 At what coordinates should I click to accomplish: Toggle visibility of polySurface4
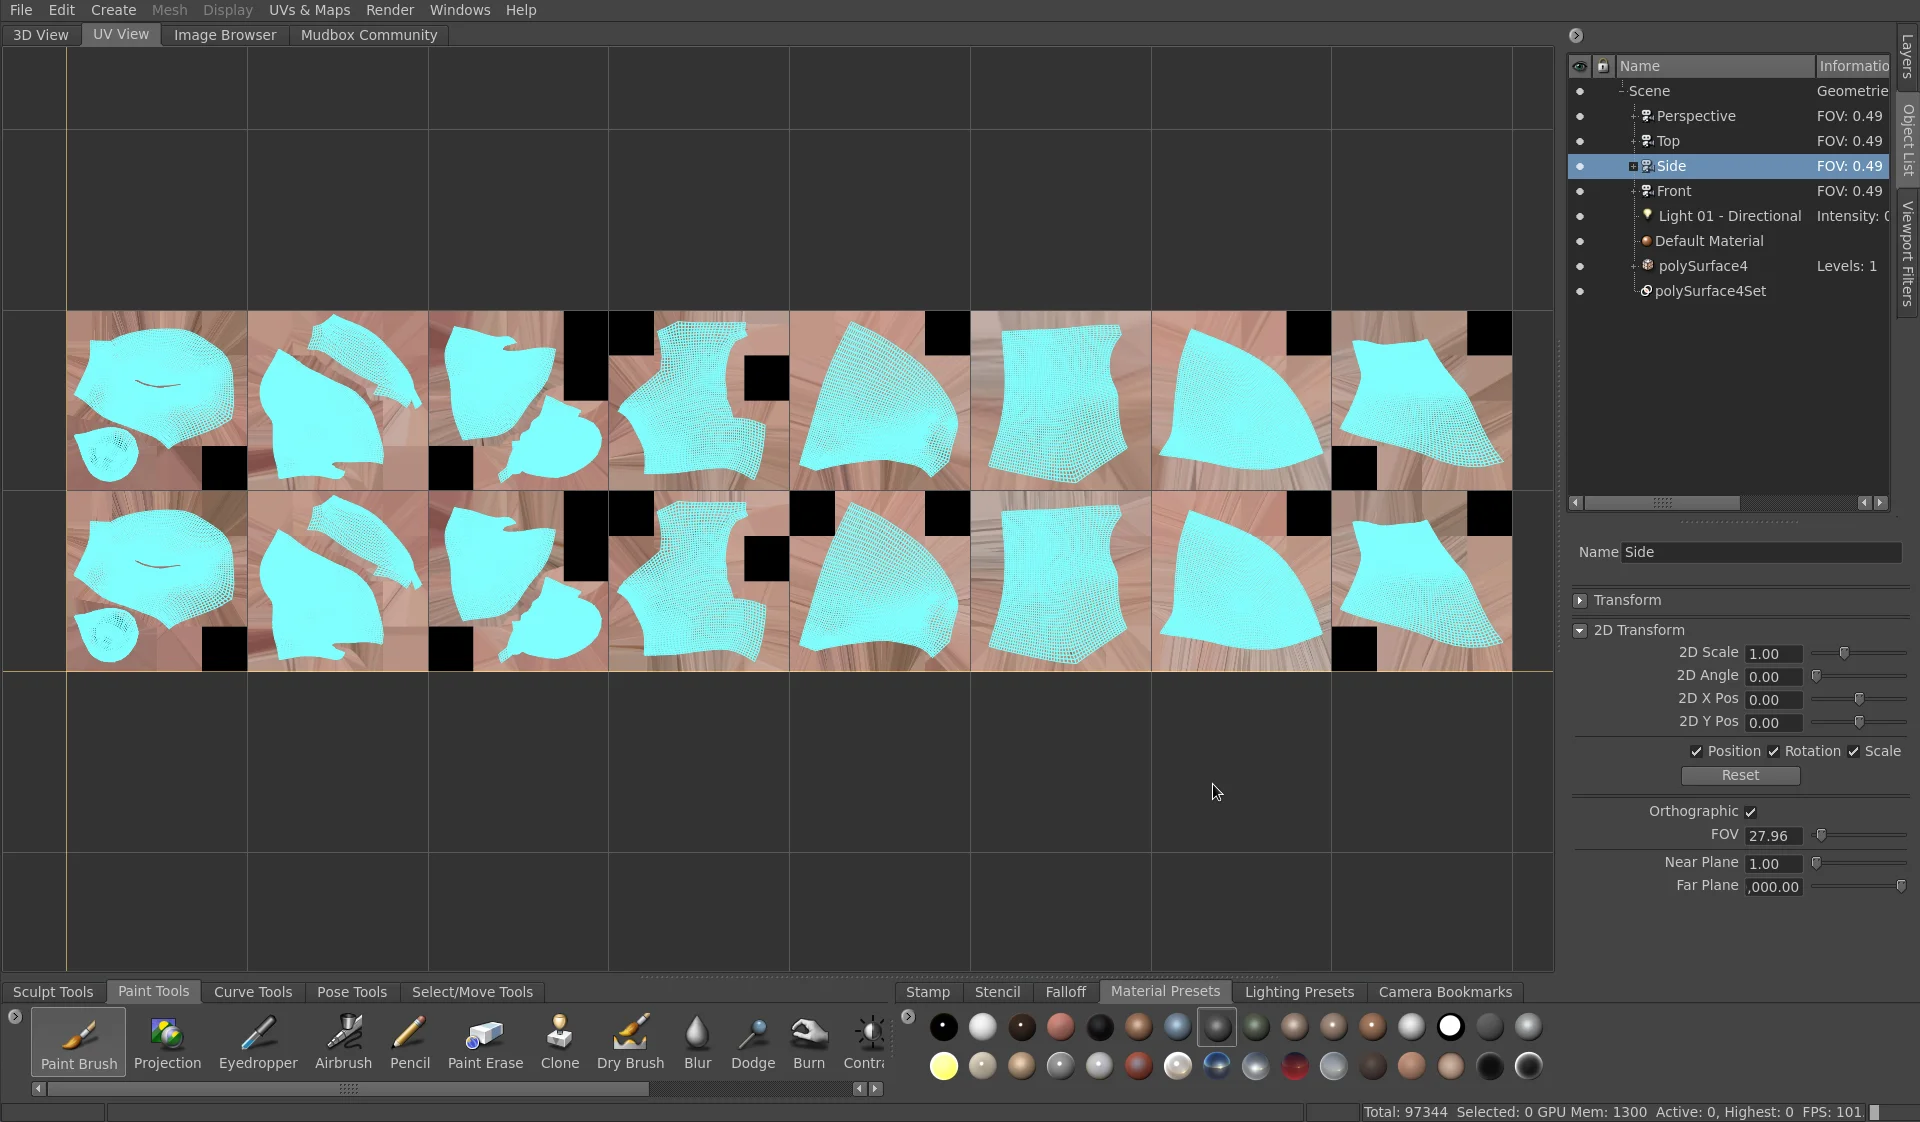tap(1580, 266)
